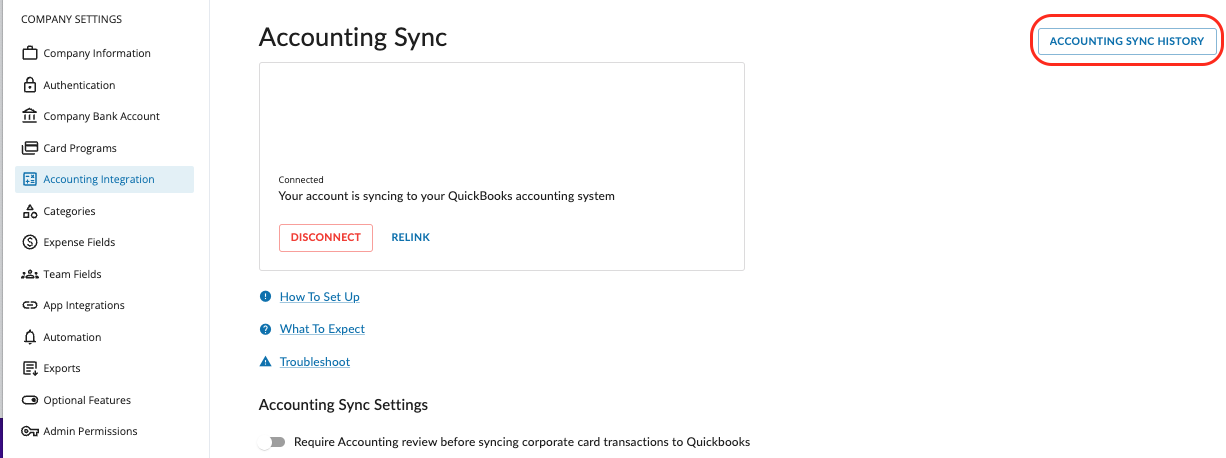Click the Company Bank Account building icon

pyautogui.click(x=29, y=116)
